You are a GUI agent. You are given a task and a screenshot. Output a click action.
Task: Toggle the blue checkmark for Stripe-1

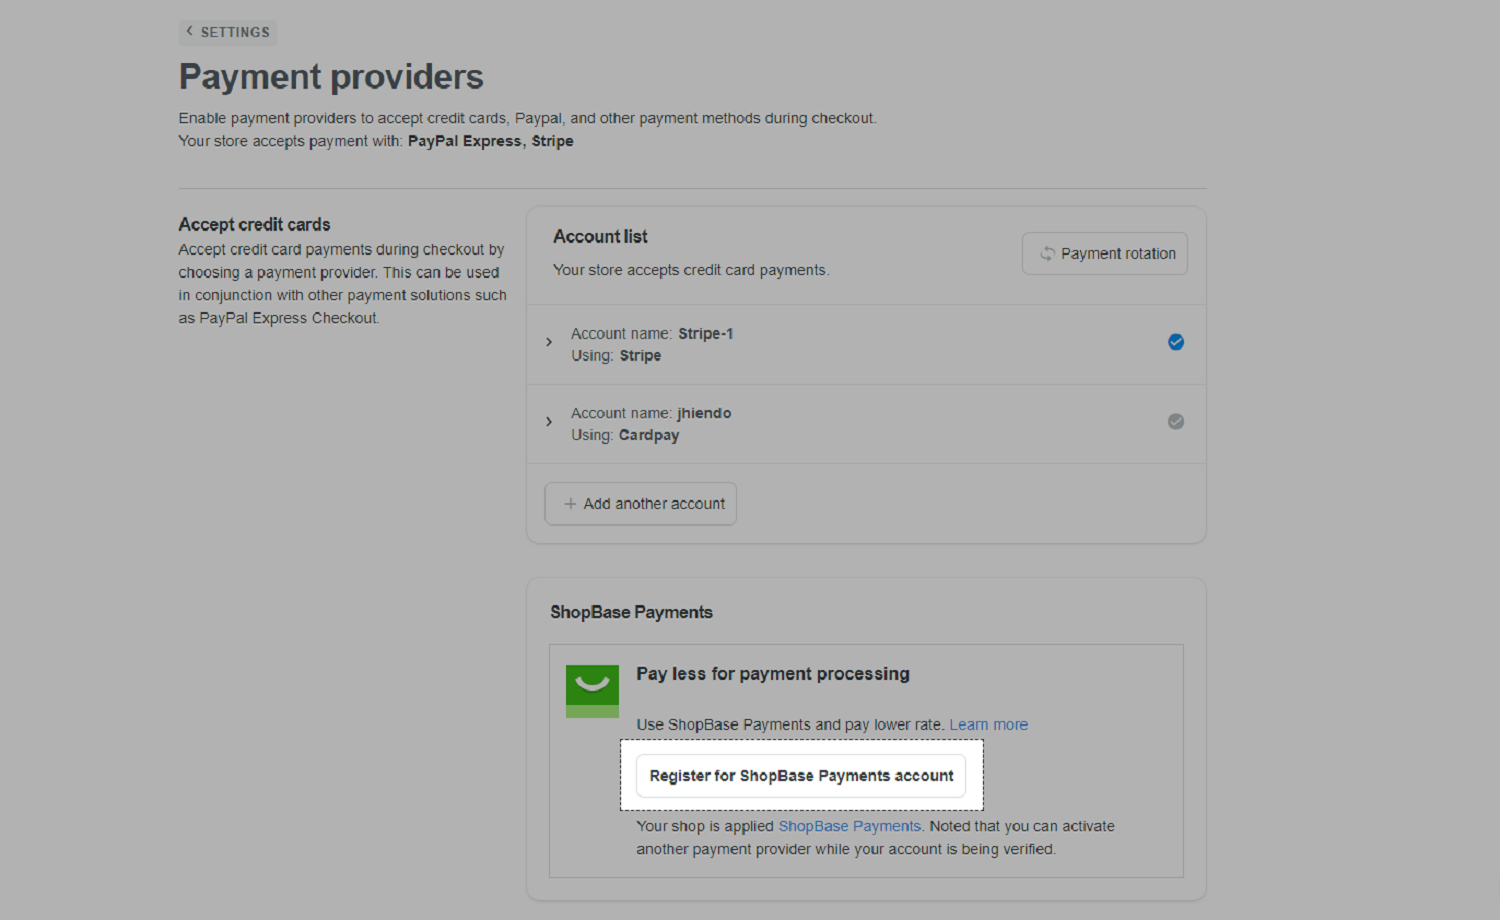[1176, 342]
